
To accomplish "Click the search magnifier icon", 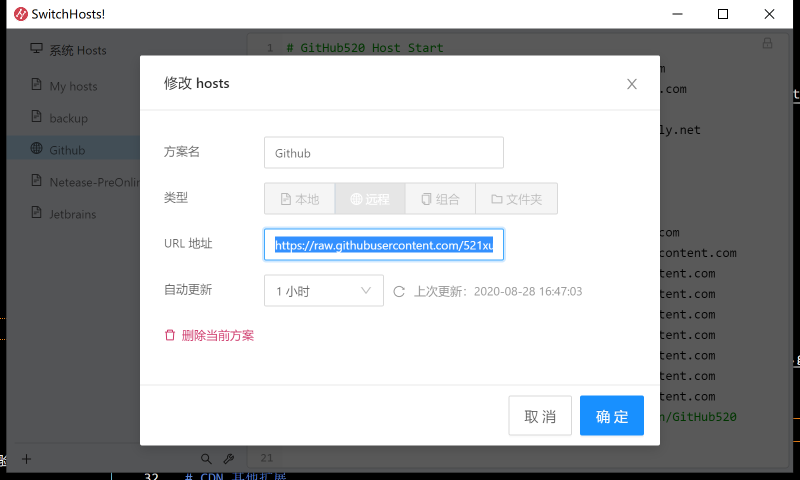I will click(206, 459).
